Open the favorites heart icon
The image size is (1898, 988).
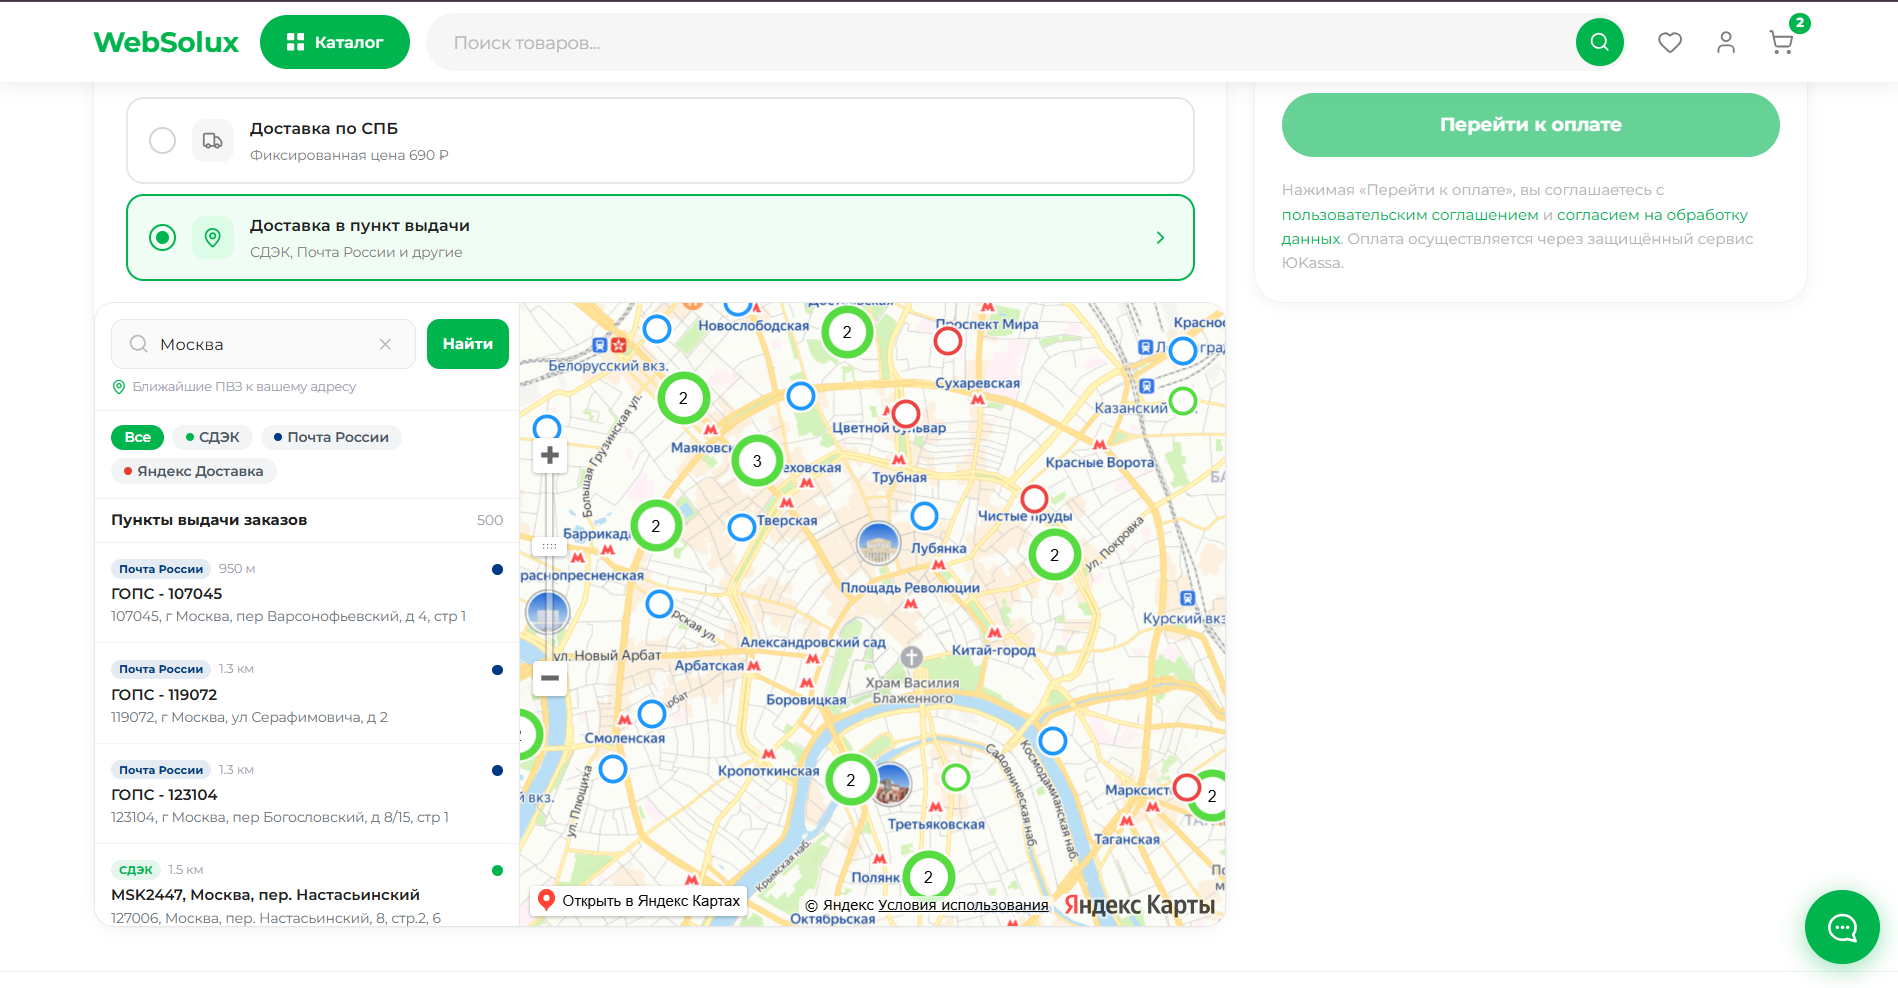pyautogui.click(x=1670, y=42)
